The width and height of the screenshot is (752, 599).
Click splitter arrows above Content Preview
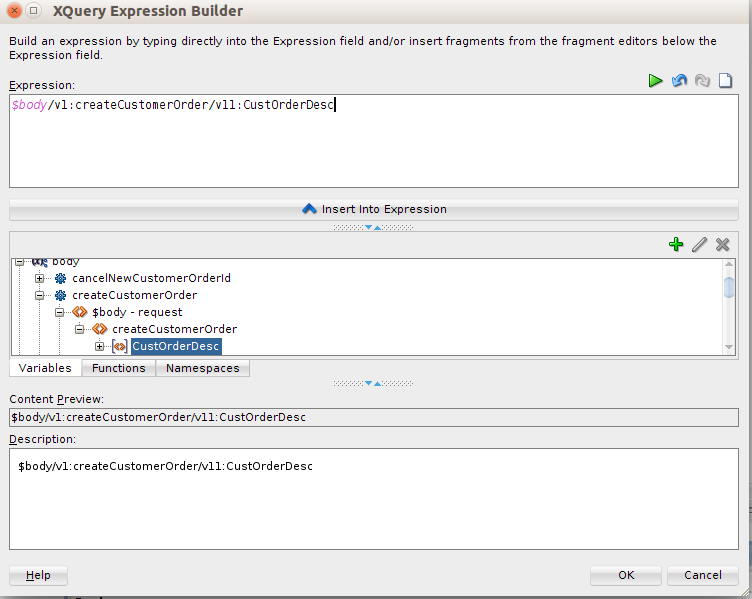point(373,383)
